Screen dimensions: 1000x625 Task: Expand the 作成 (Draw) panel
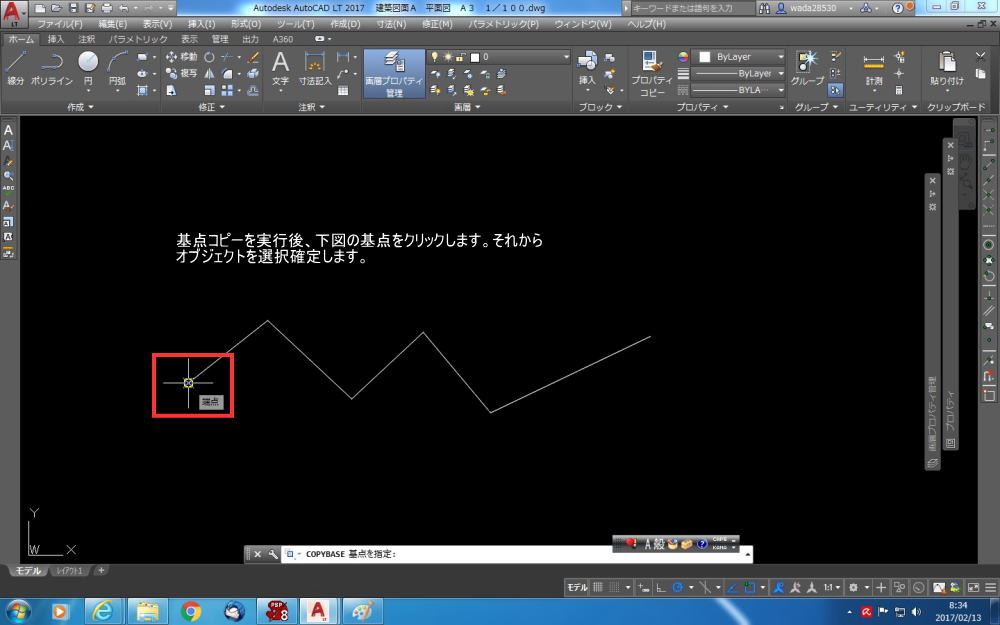click(80, 107)
